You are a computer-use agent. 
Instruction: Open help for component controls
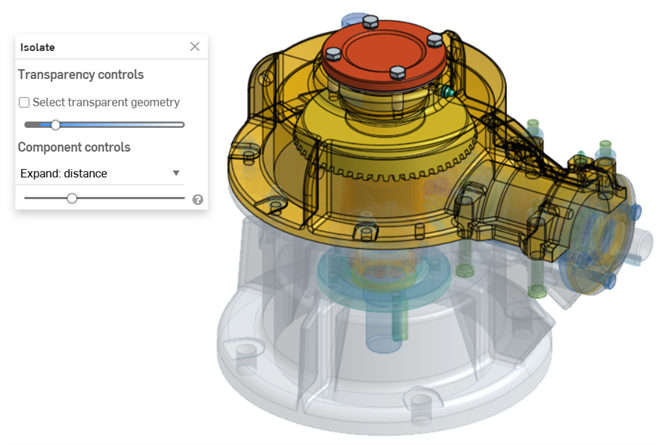point(198,200)
